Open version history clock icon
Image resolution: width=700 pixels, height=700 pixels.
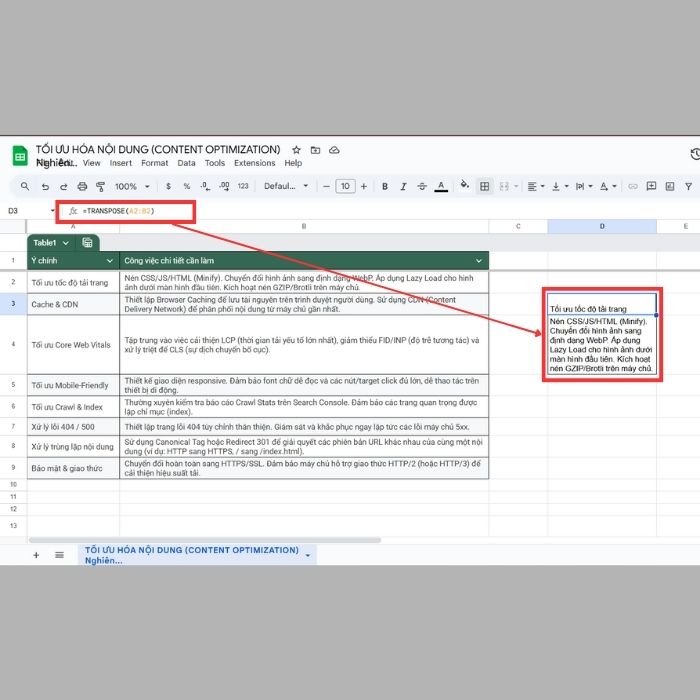click(695, 154)
